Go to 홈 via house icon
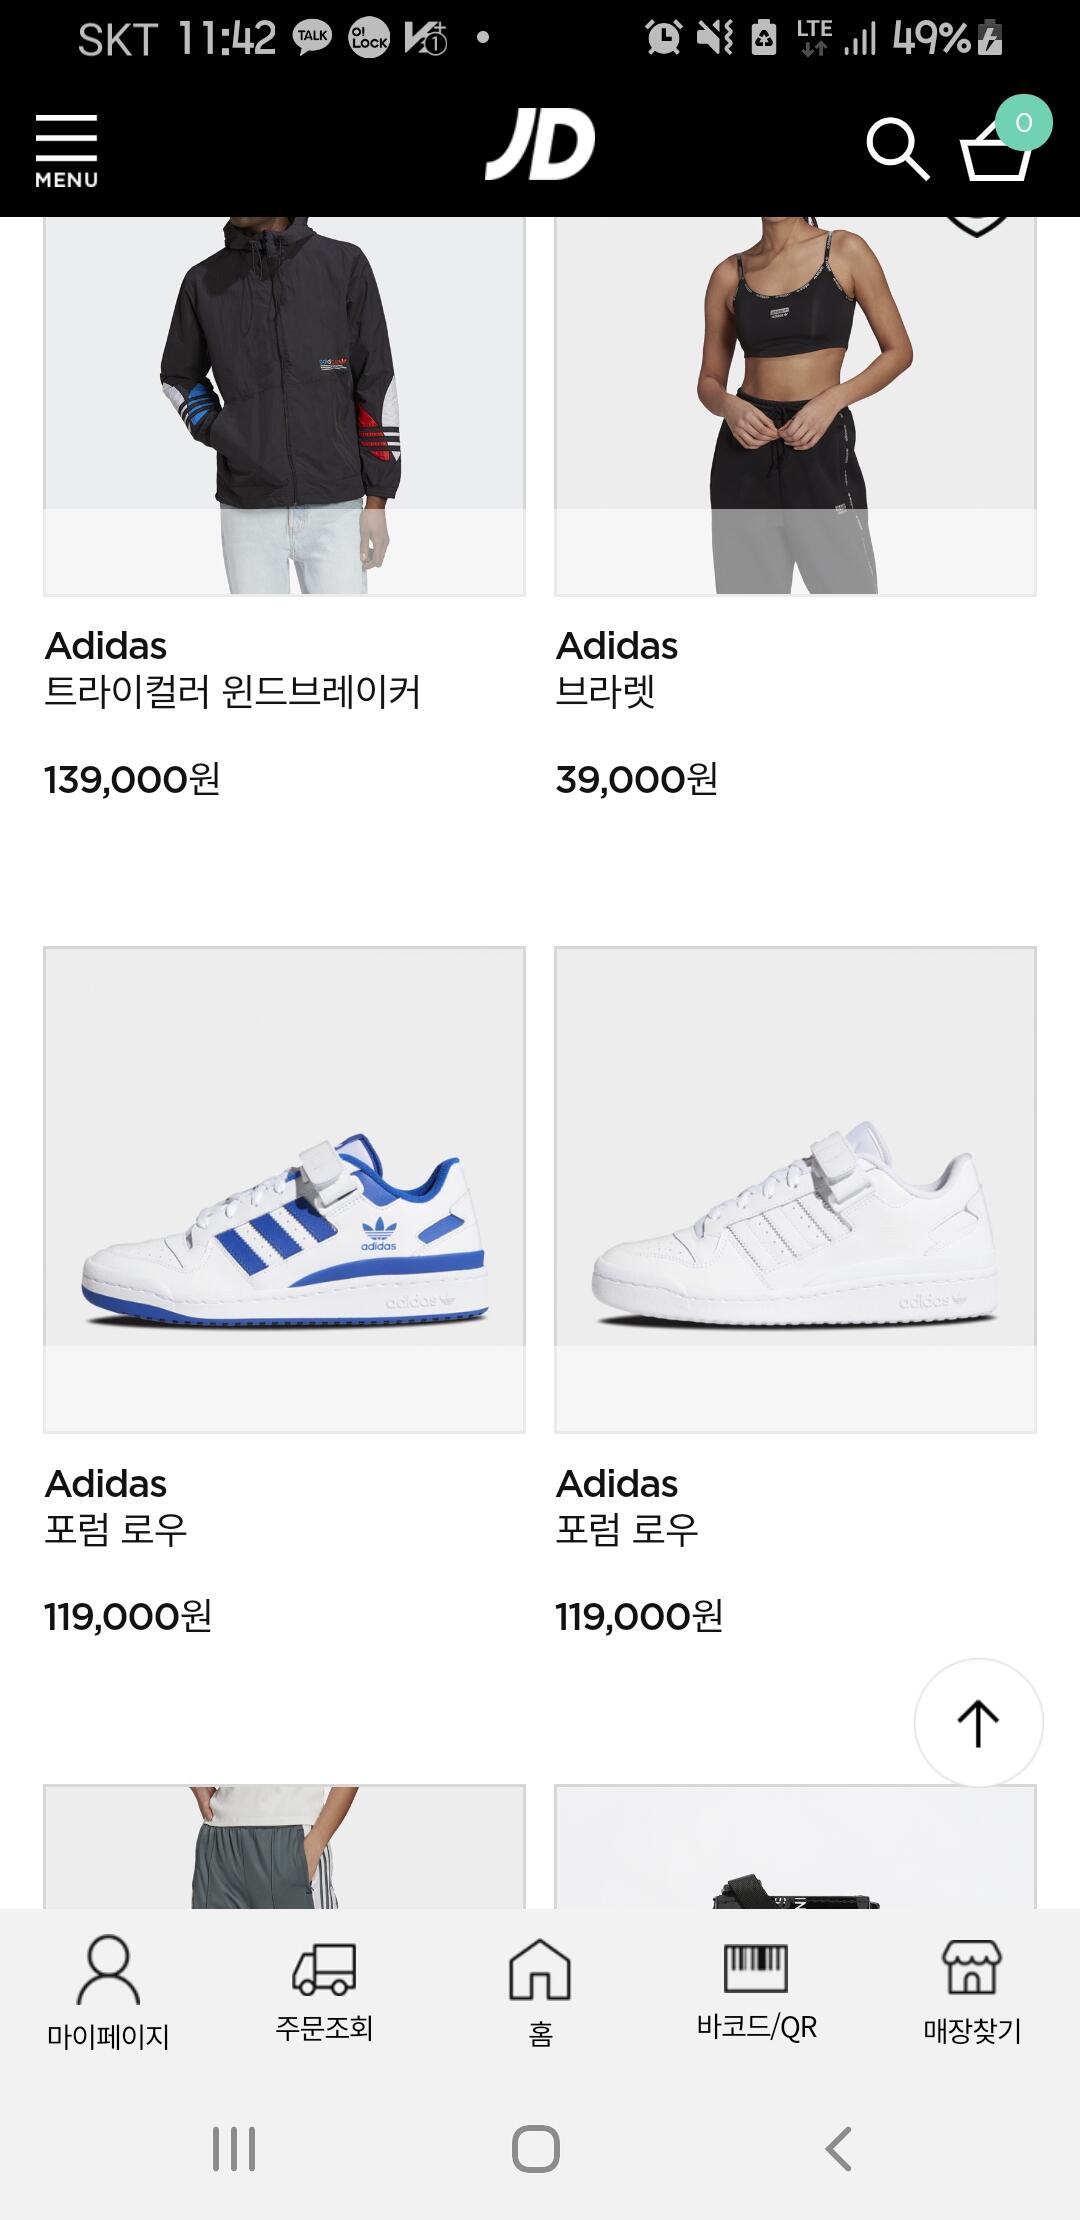 (540, 1992)
